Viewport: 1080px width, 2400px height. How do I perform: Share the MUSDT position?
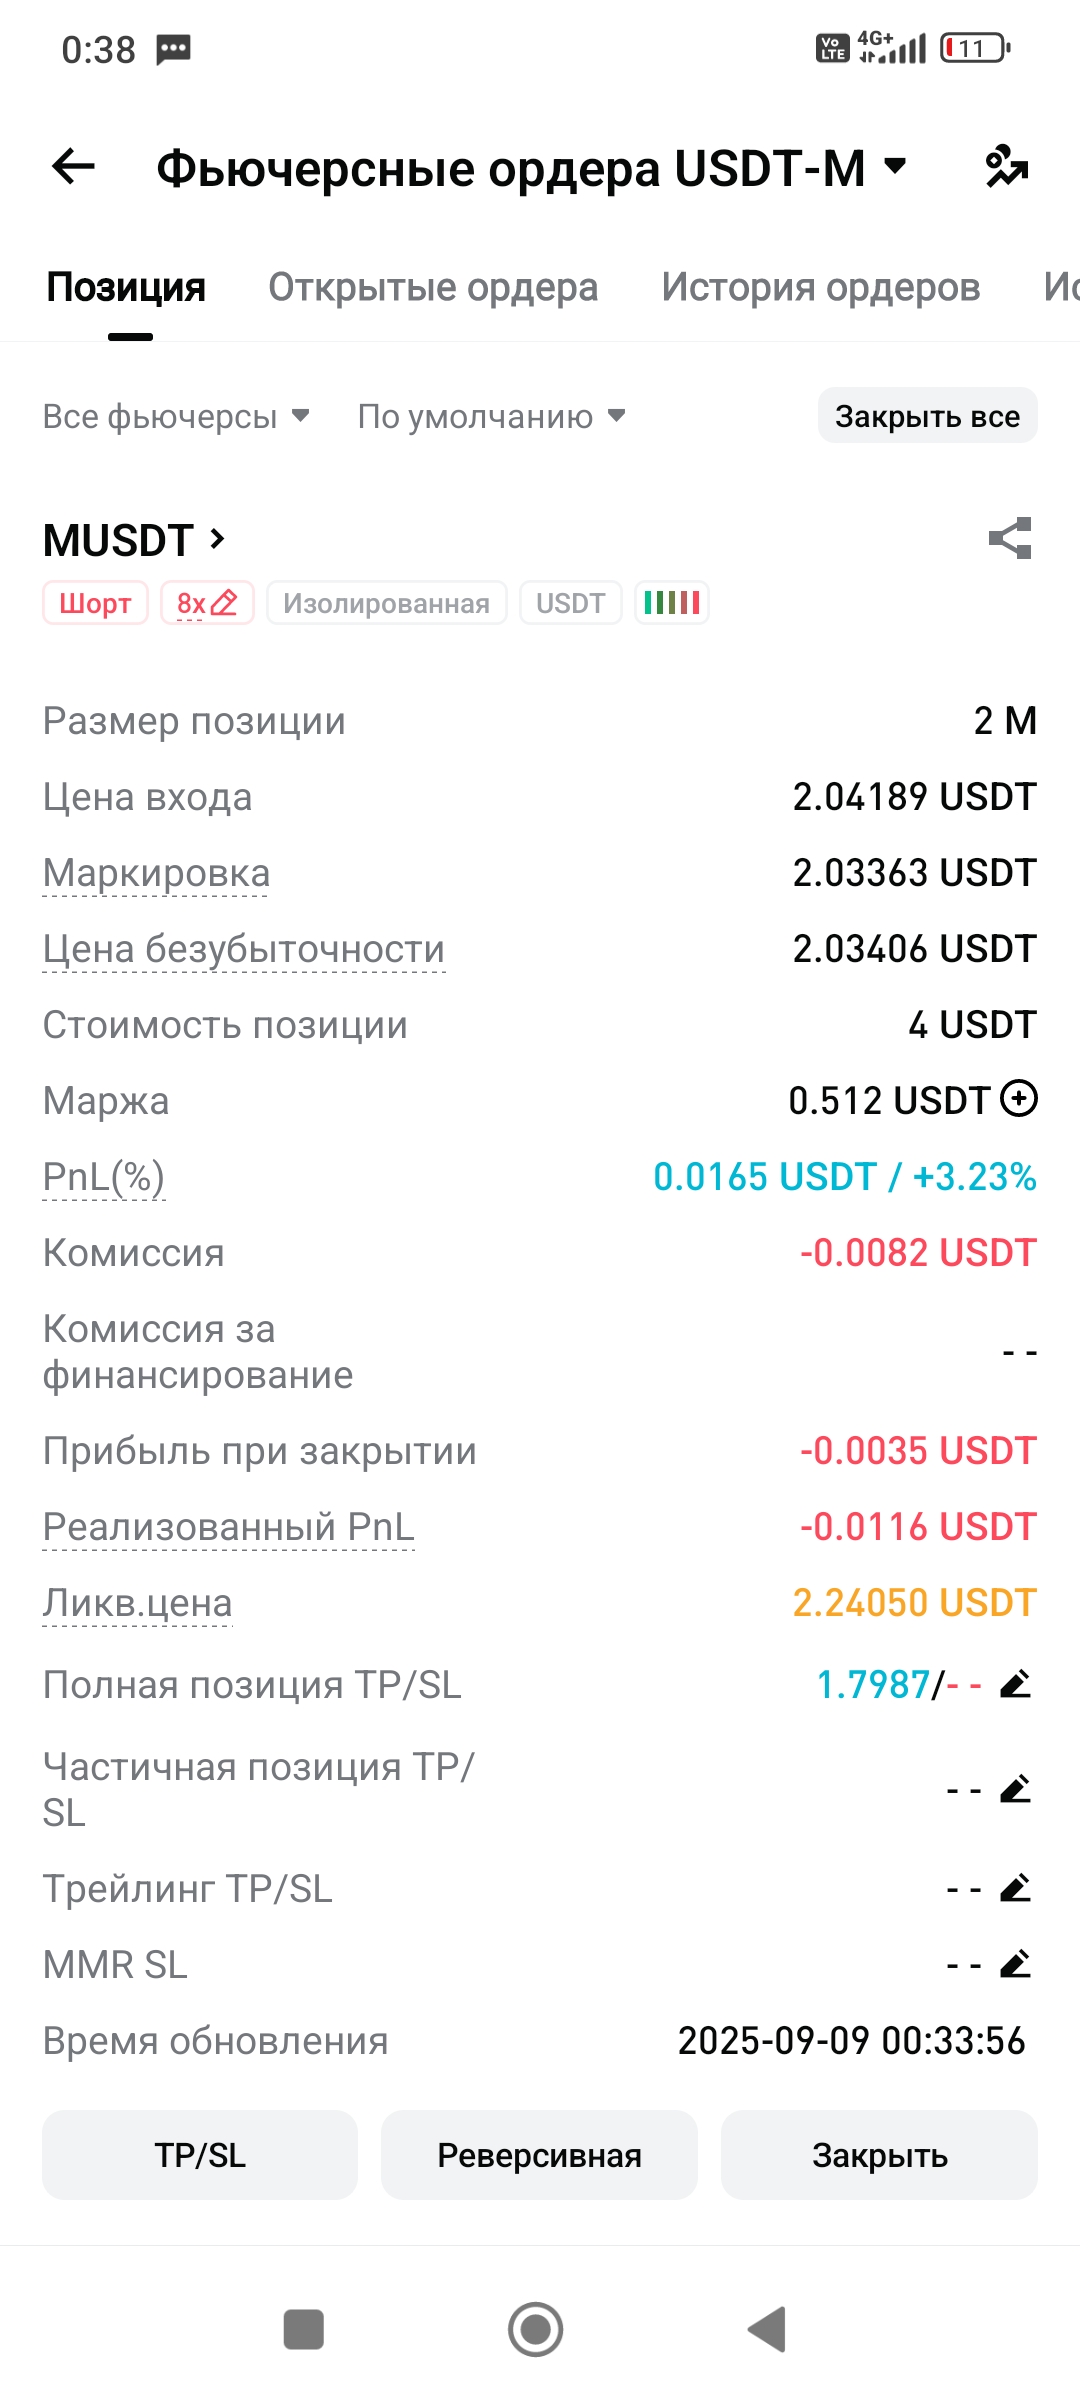point(1010,539)
